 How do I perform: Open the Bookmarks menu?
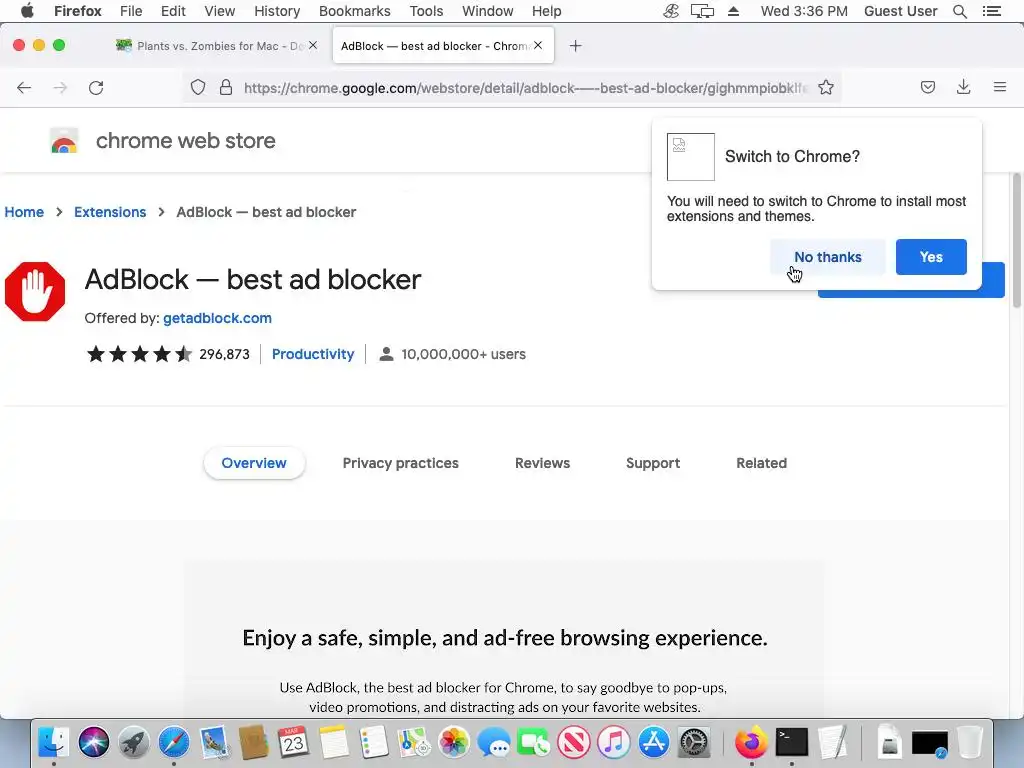355,11
